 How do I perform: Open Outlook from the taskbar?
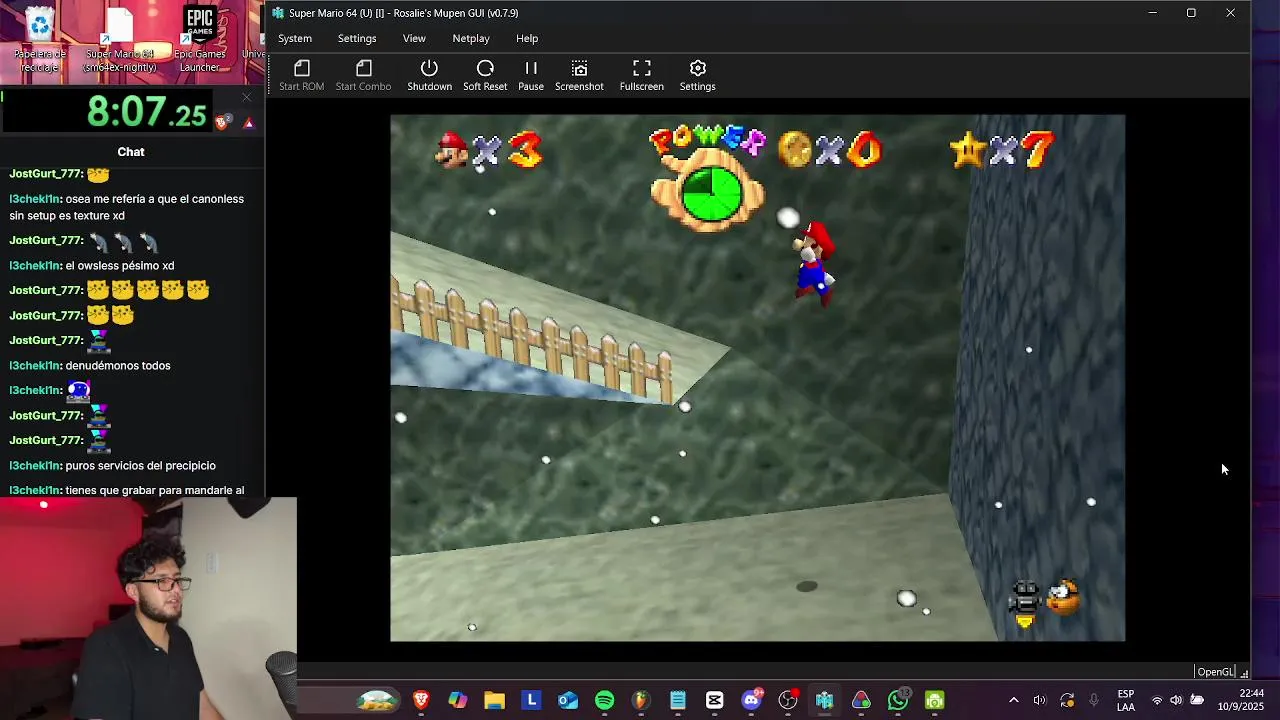pos(568,700)
